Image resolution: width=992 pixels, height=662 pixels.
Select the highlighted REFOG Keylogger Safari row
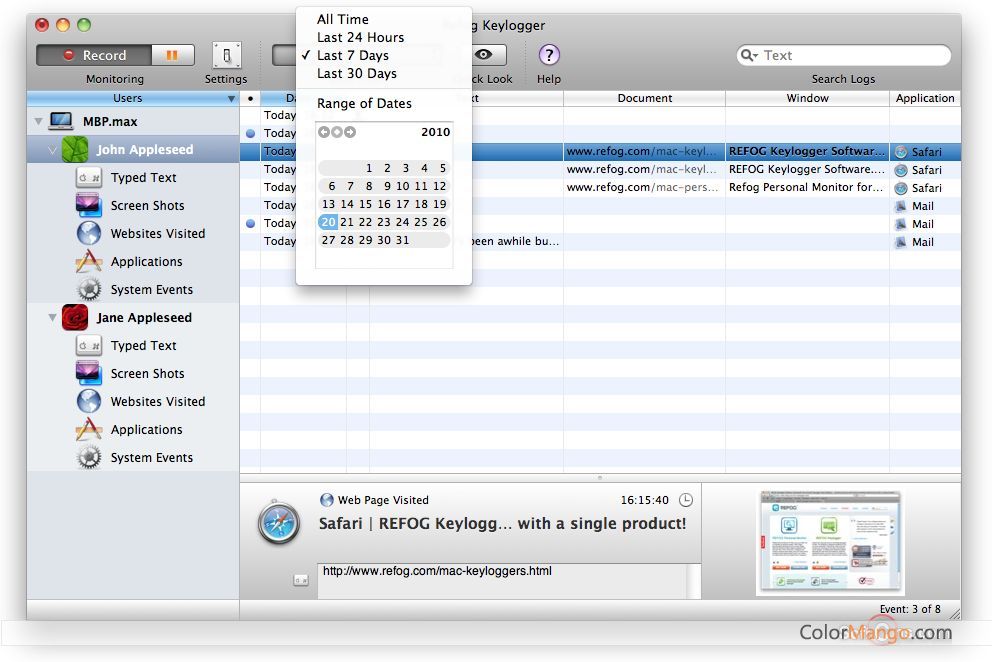[600, 151]
